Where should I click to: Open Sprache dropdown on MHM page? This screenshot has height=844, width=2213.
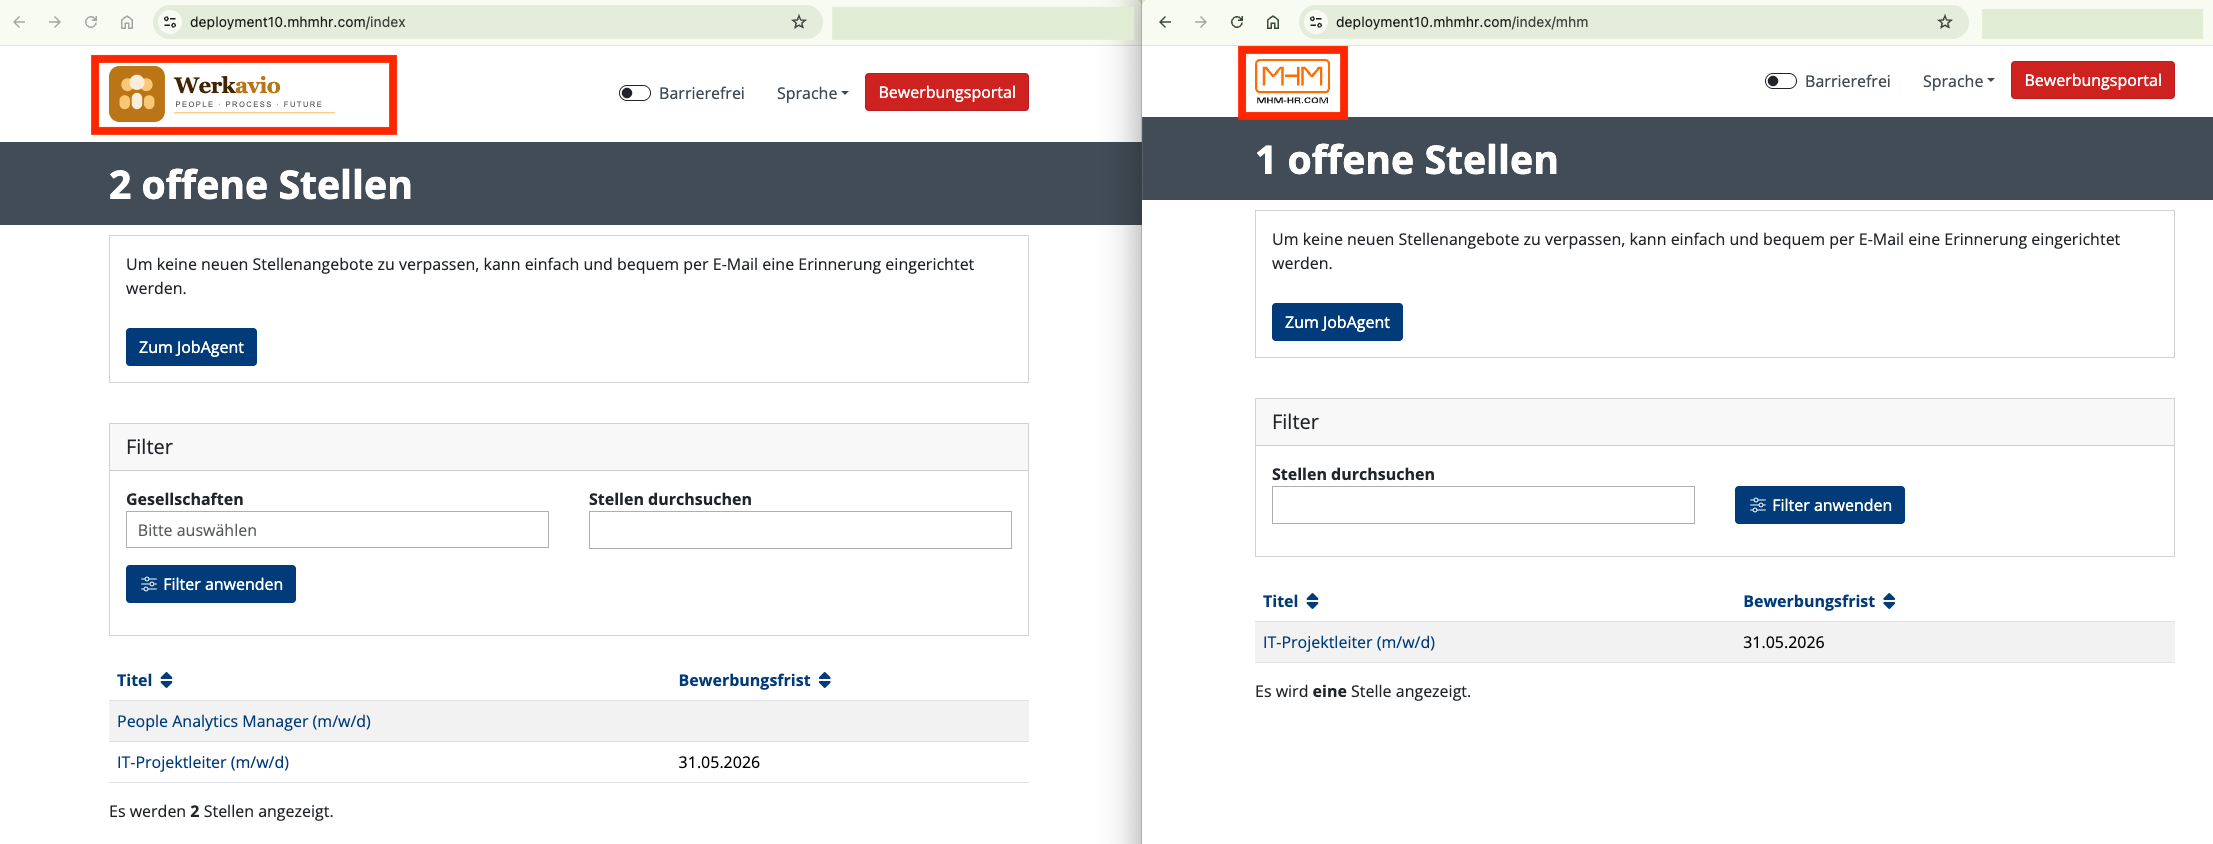(x=1958, y=81)
